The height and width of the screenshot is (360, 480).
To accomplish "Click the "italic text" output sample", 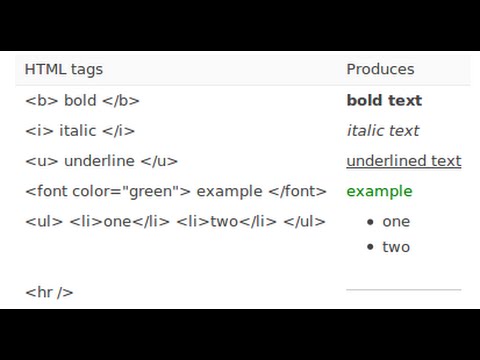I will 383,130.
